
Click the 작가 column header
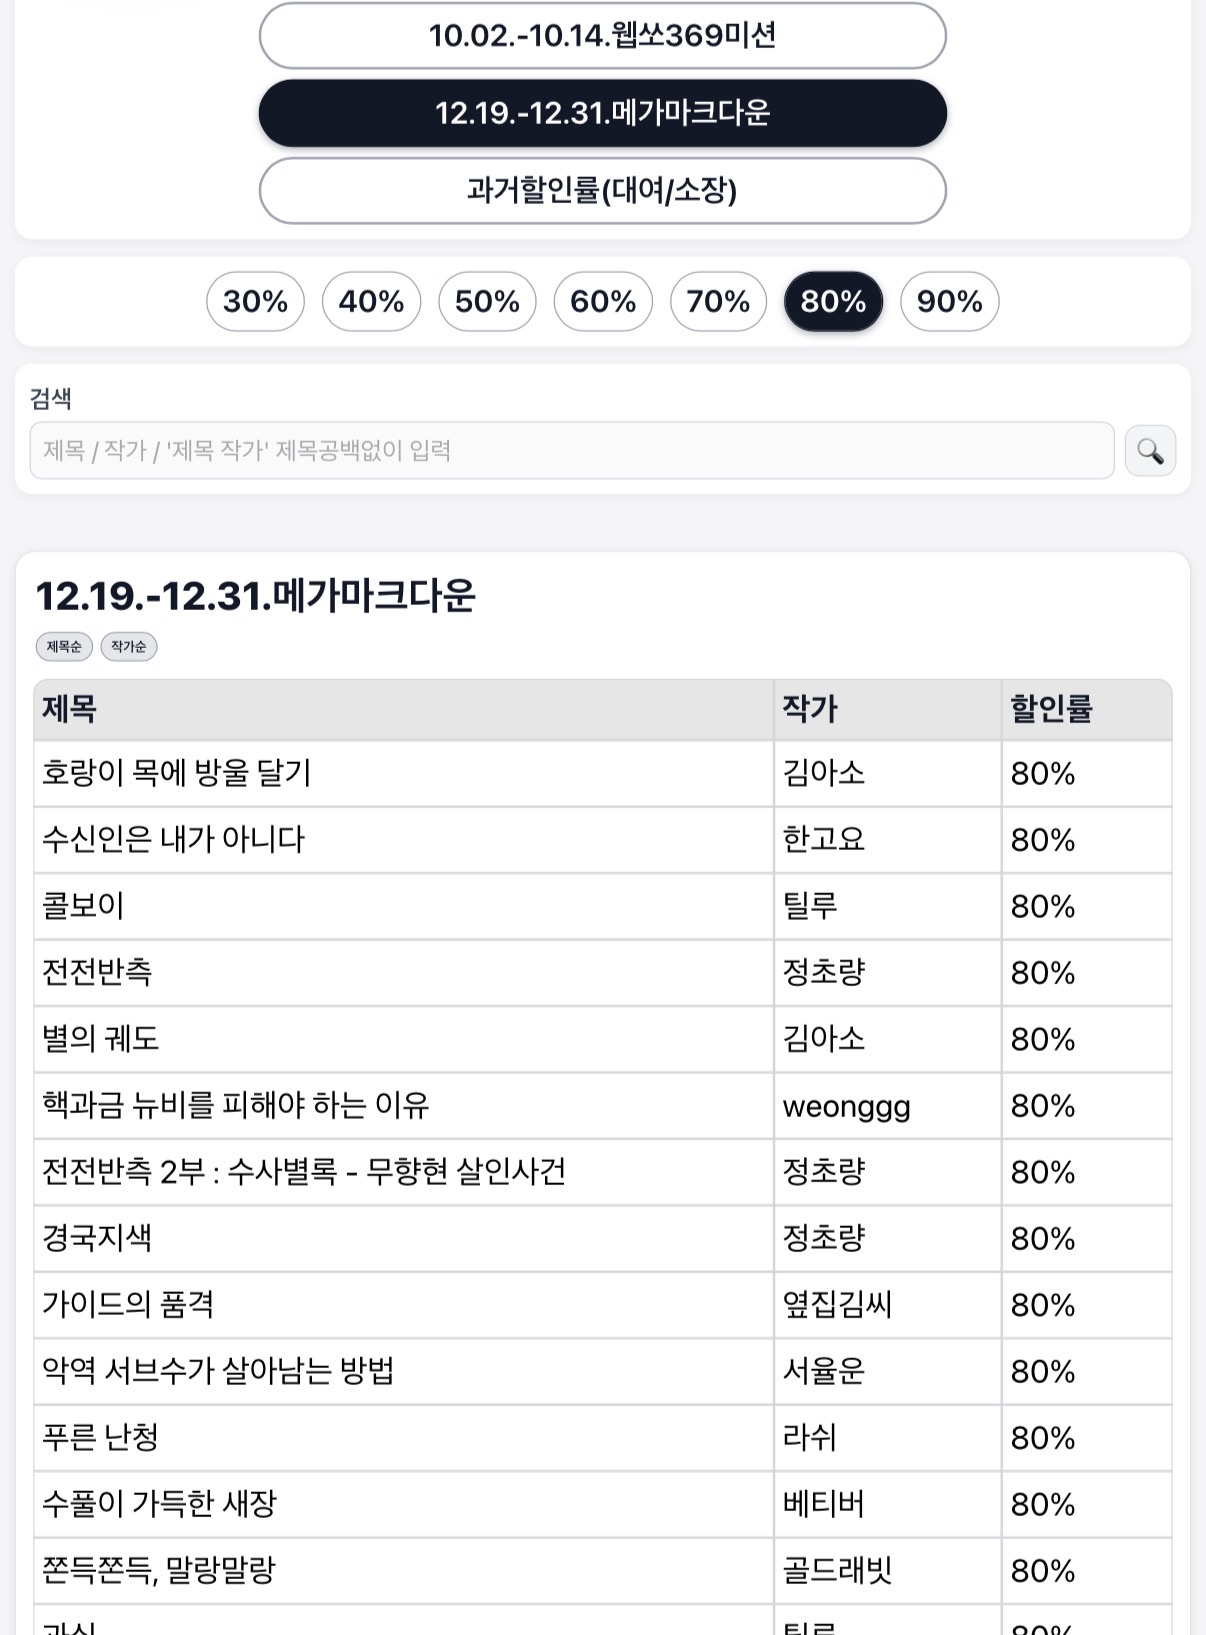pyautogui.click(x=810, y=709)
